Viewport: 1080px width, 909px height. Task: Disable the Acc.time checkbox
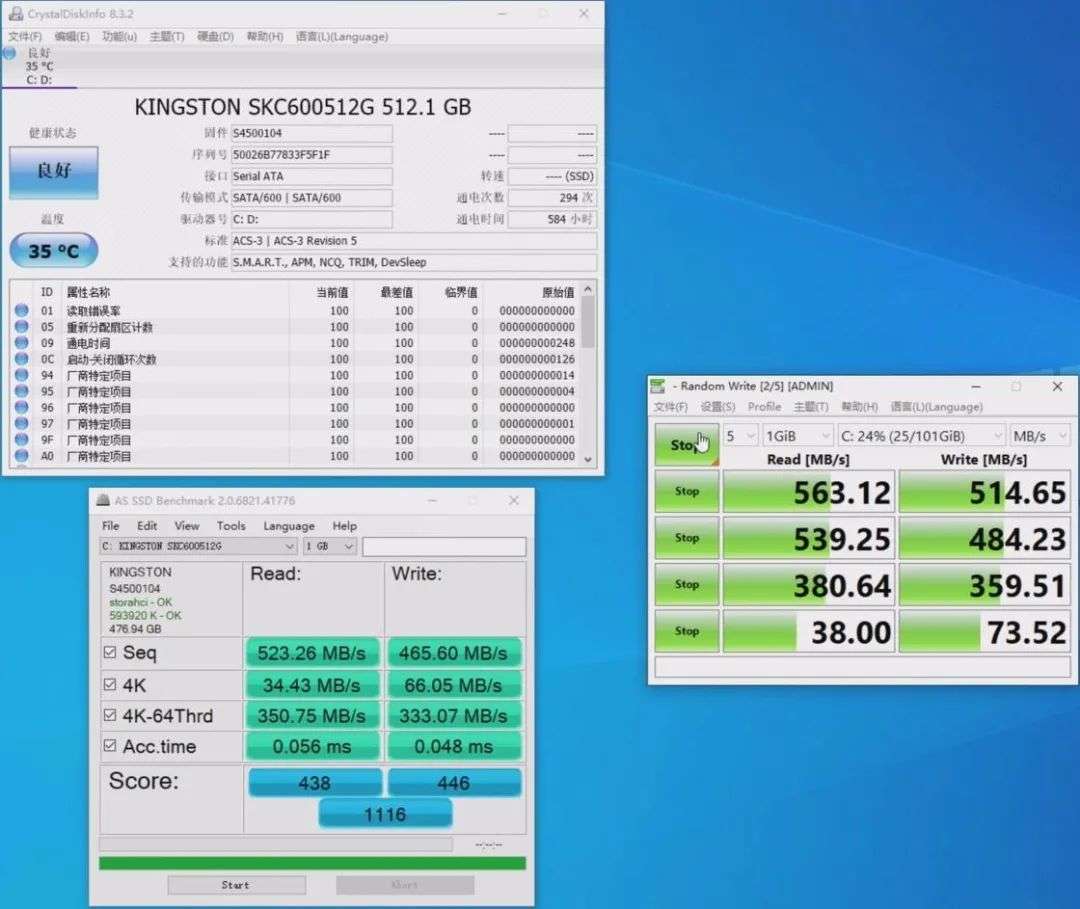[110, 747]
